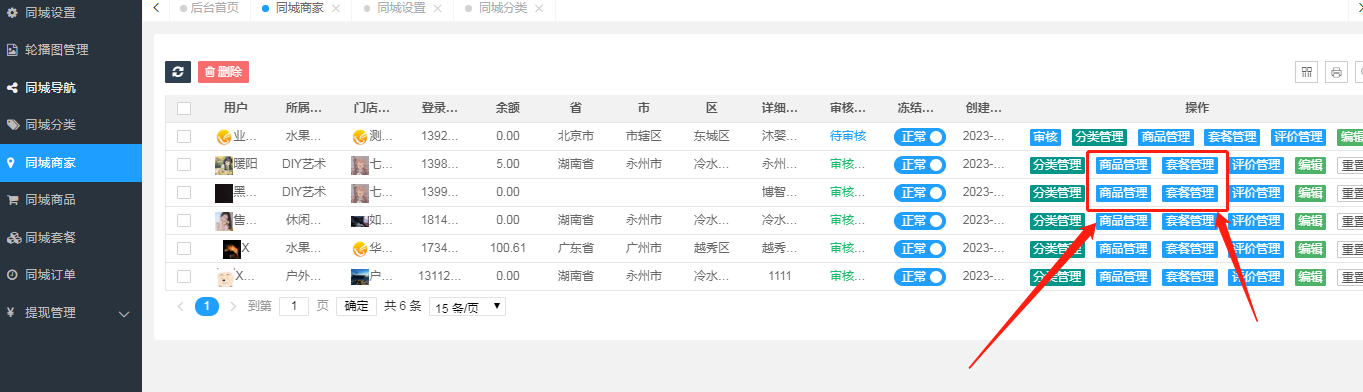Open 商品管理 in the 暖阳 row
1363x392 pixels.
(1123, 165)
